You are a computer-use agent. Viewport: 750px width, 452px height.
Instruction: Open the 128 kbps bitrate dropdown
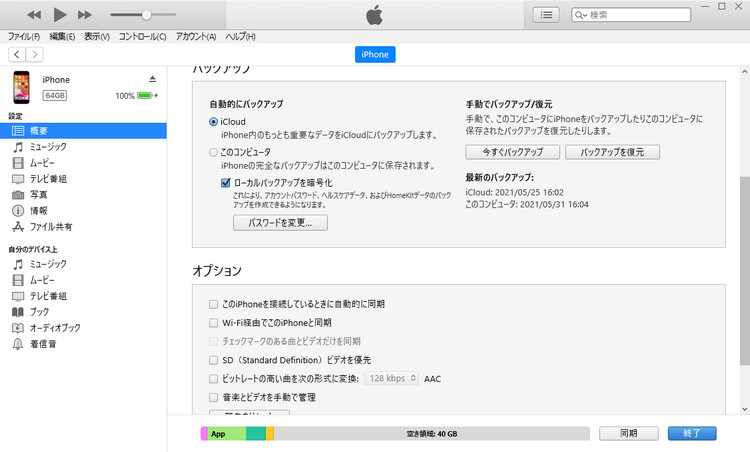[x=391, y=378]
